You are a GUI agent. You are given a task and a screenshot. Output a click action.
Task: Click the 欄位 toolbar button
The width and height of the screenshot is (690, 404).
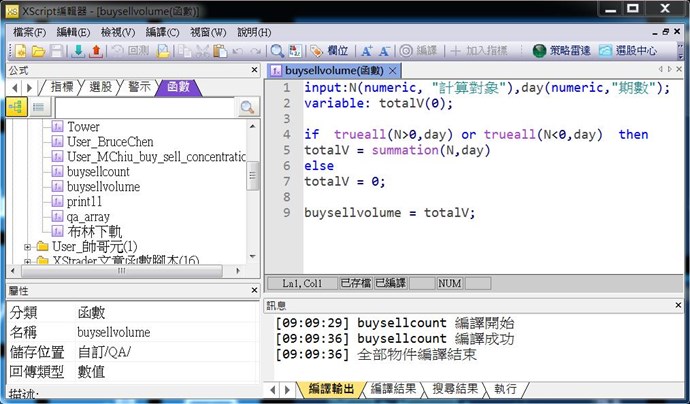pyautogui.click(x=330, y=51)
